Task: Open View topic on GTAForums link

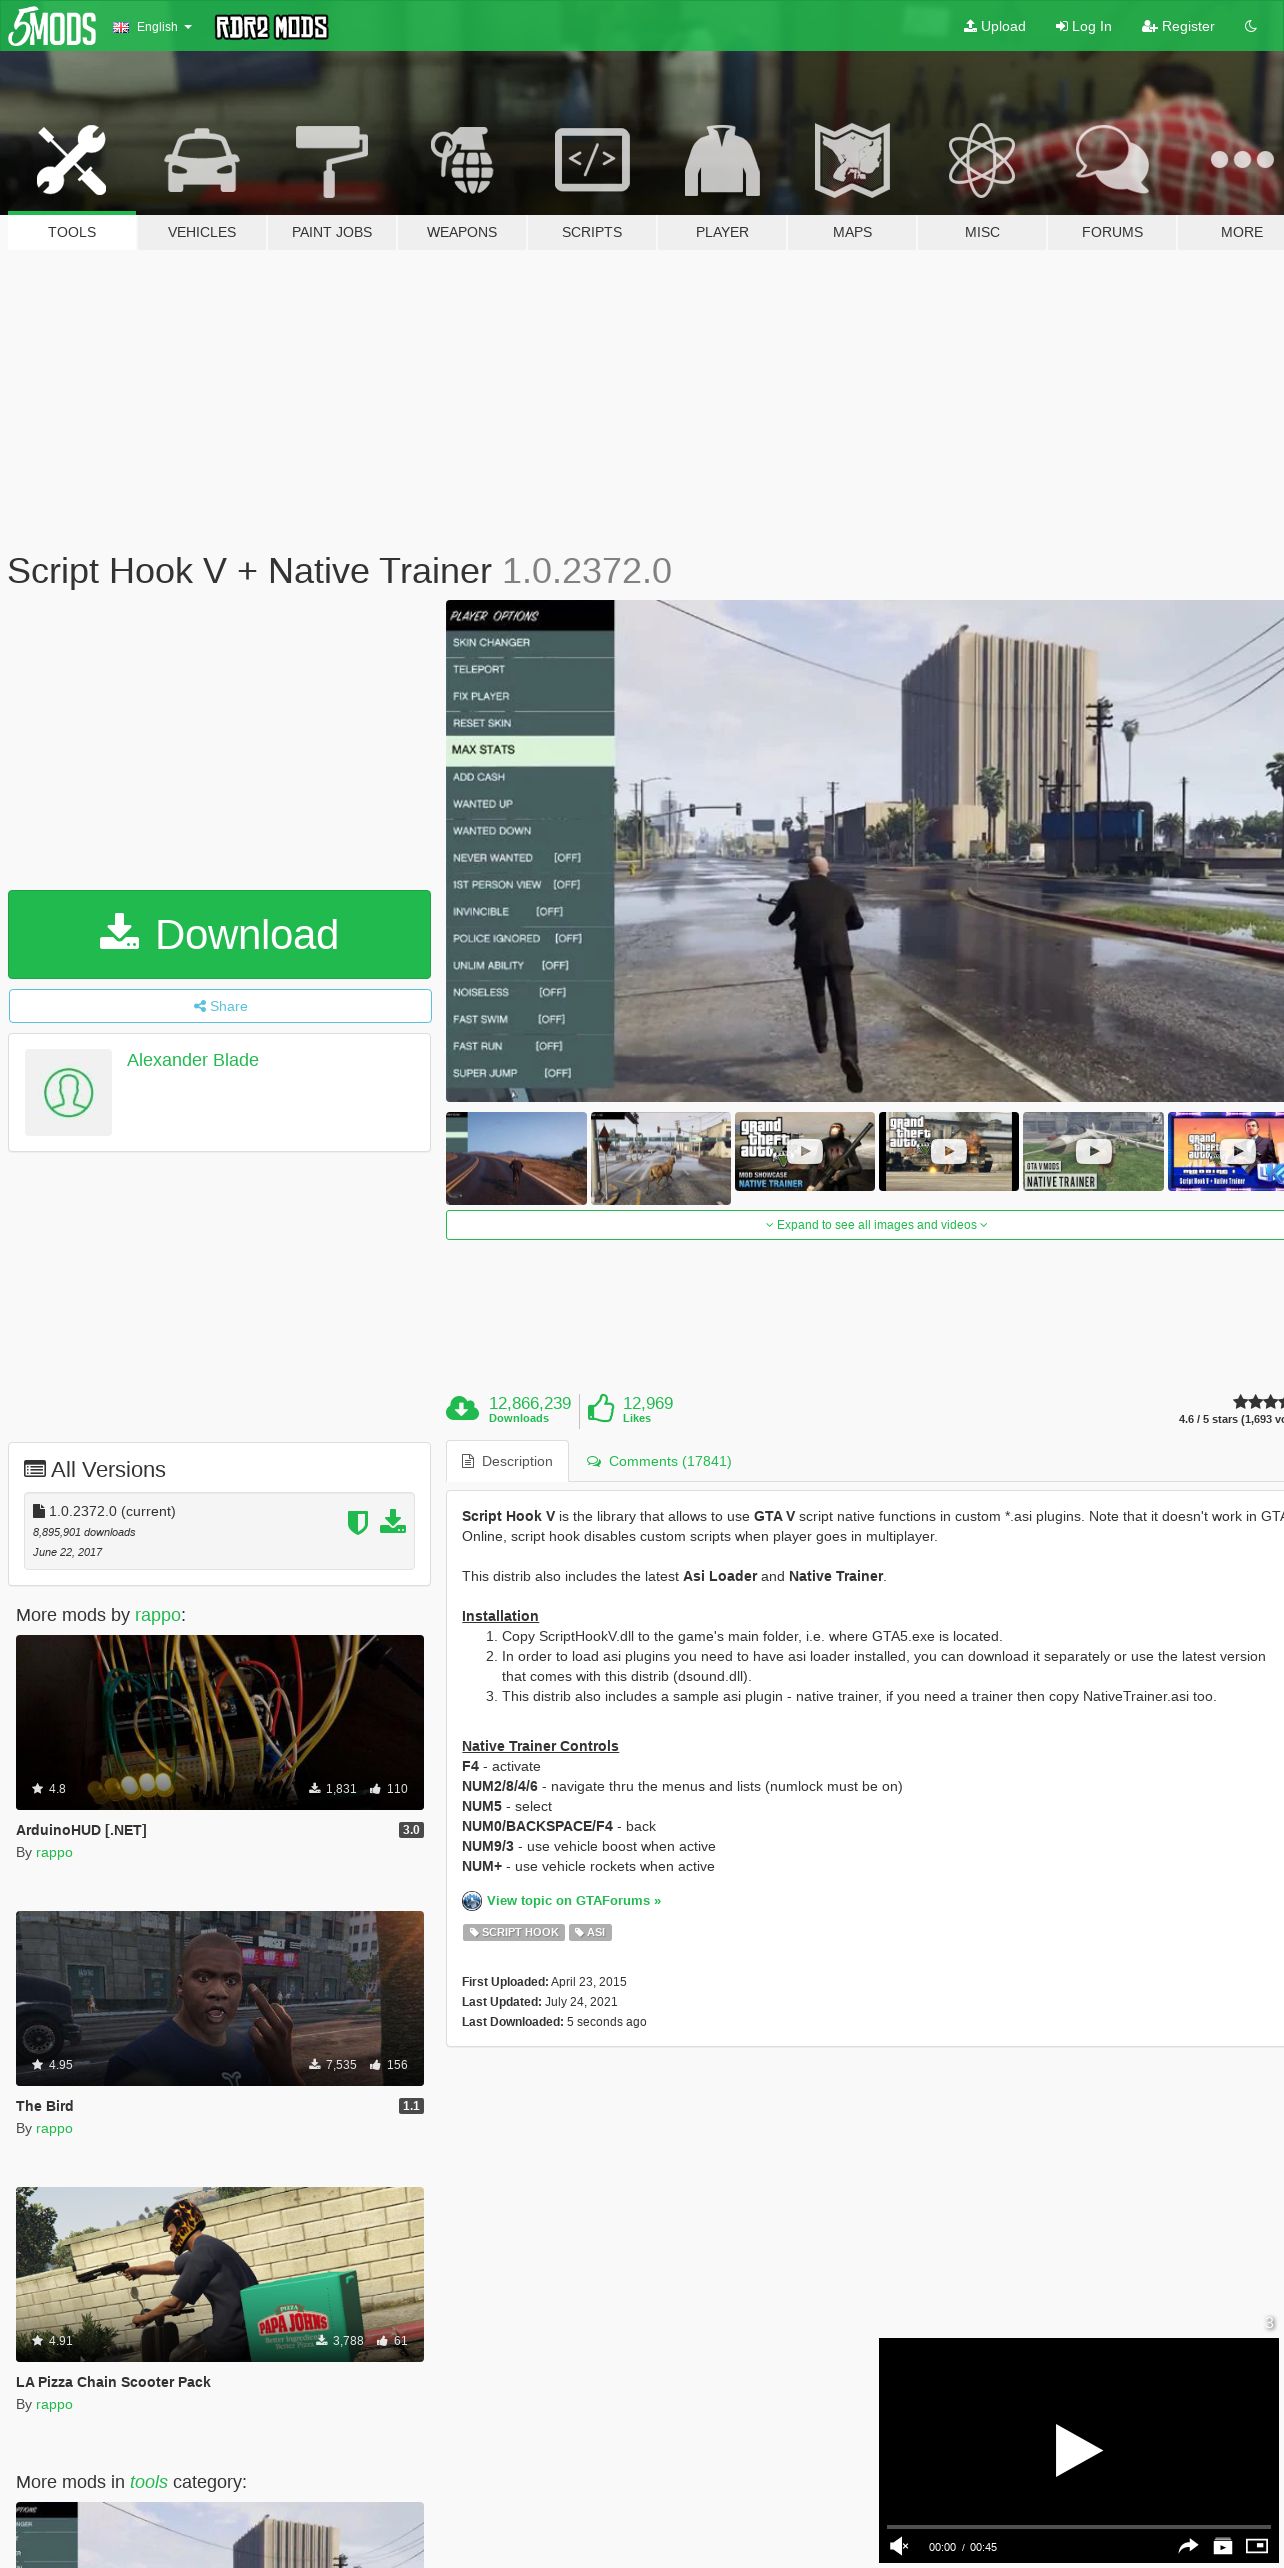Action: coord(574,1900)
